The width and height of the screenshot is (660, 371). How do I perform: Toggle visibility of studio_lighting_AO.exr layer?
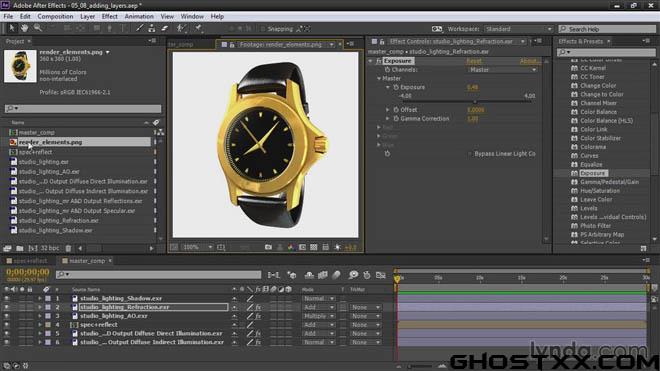pos(6,316)
